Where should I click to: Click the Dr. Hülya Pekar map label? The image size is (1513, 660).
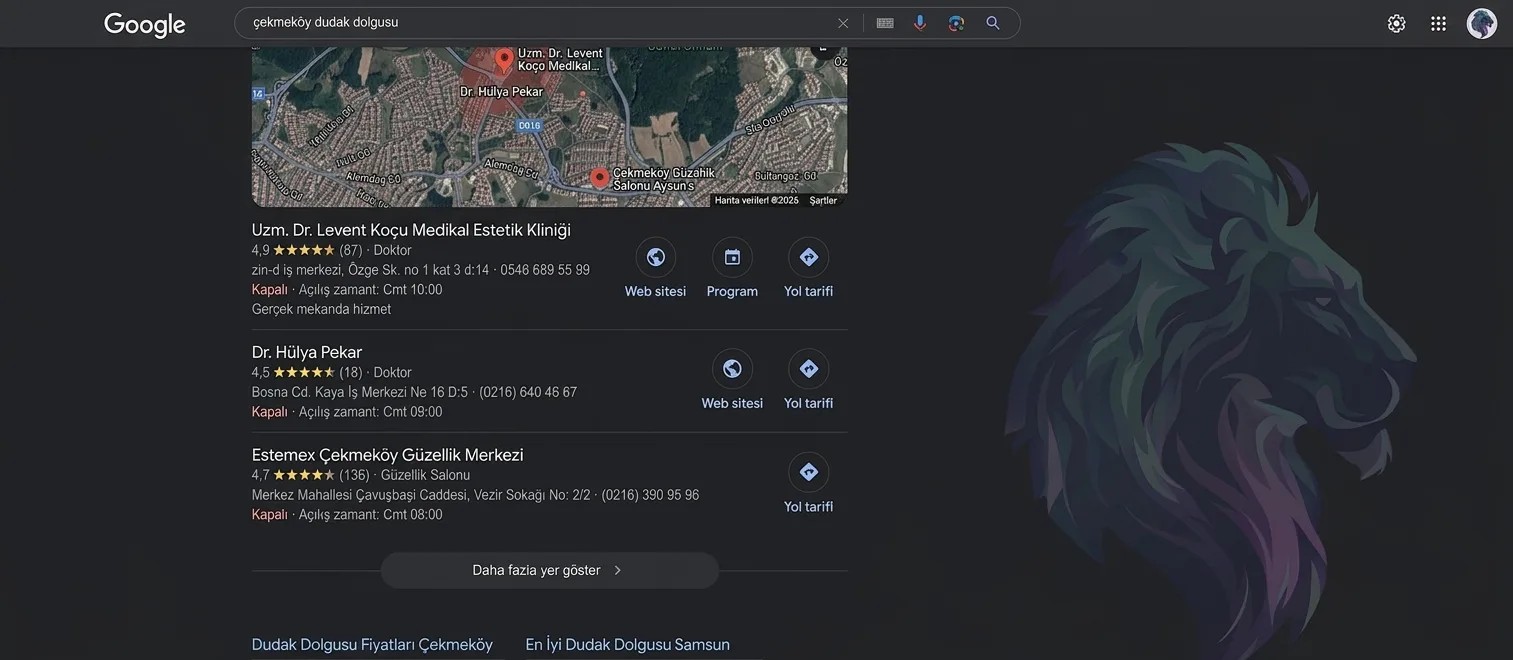(x=501, y=92)
